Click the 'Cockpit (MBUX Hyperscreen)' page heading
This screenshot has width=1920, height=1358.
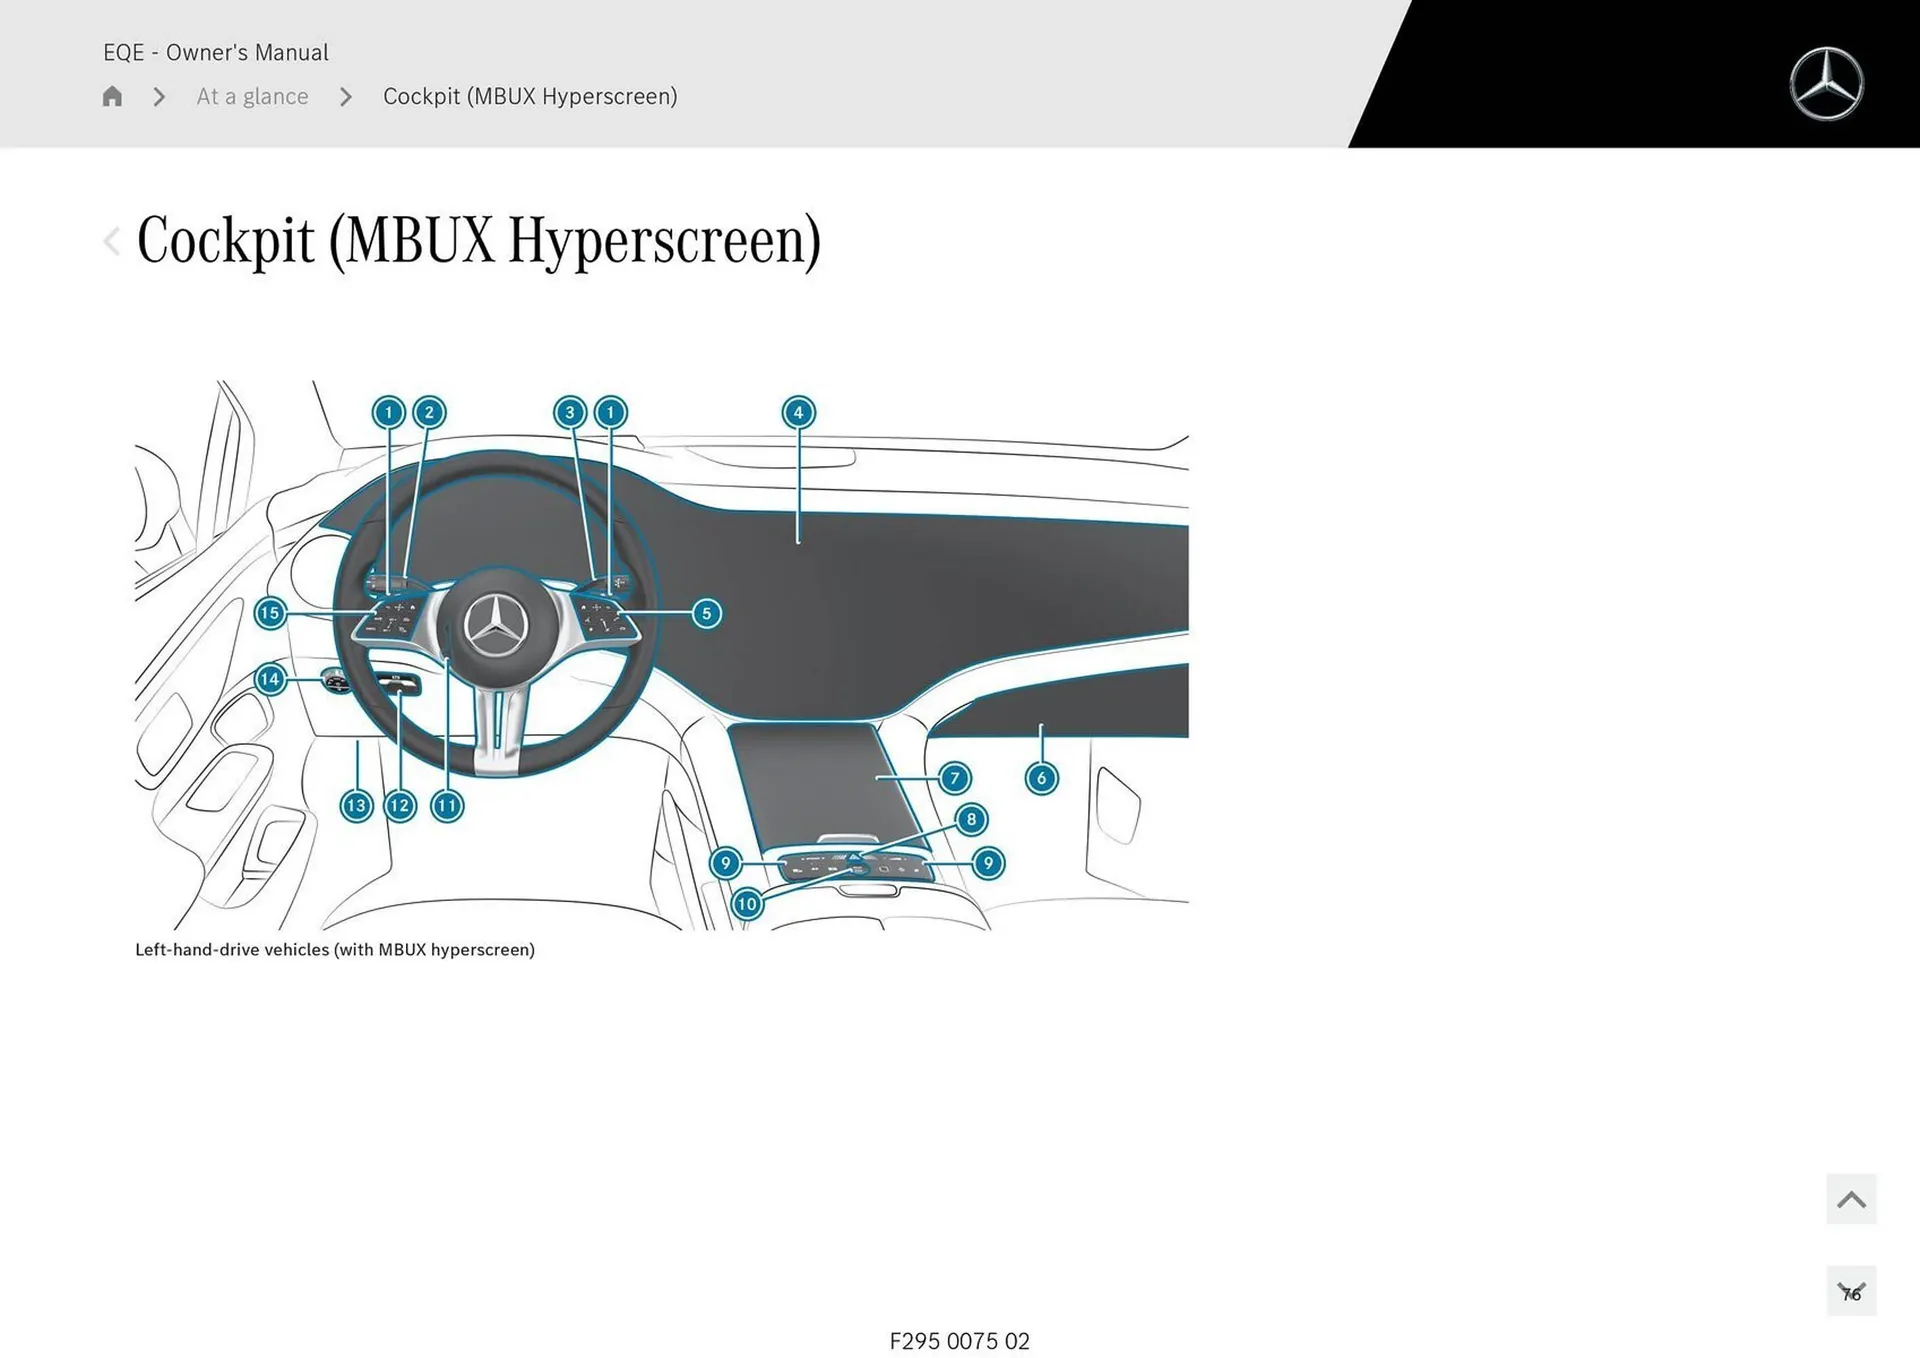478,241
